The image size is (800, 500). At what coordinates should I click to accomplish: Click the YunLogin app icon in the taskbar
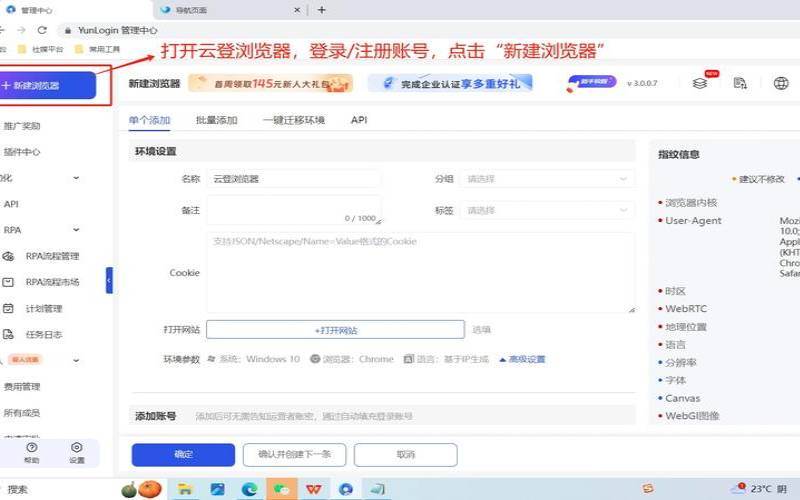(x=346, y=489)
